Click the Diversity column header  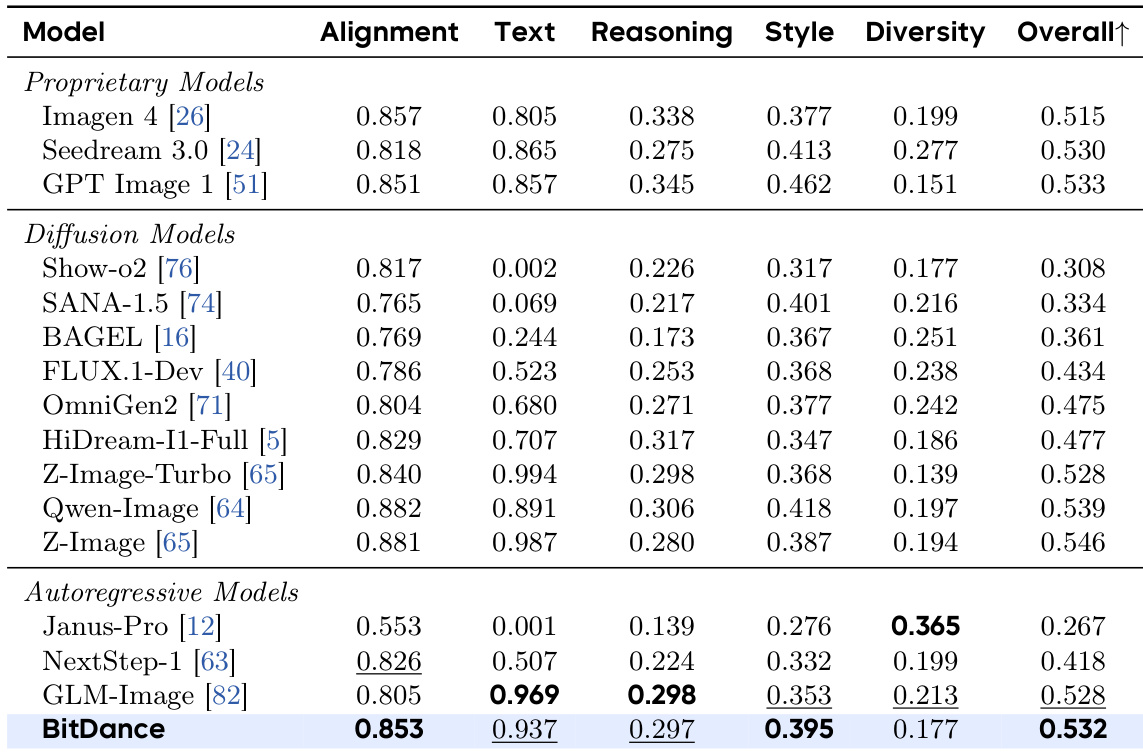pyautogui.click(x=925, y=32)
